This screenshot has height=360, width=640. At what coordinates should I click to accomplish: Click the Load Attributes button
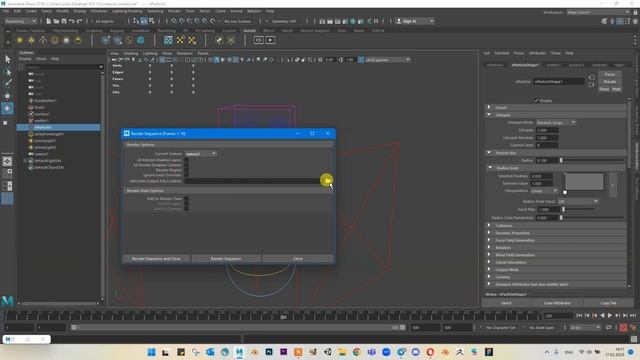click(557, 303)
